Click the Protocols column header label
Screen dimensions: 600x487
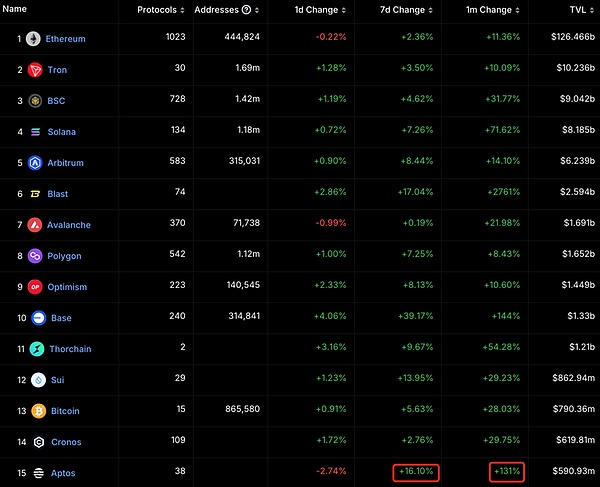click(157, 10)
